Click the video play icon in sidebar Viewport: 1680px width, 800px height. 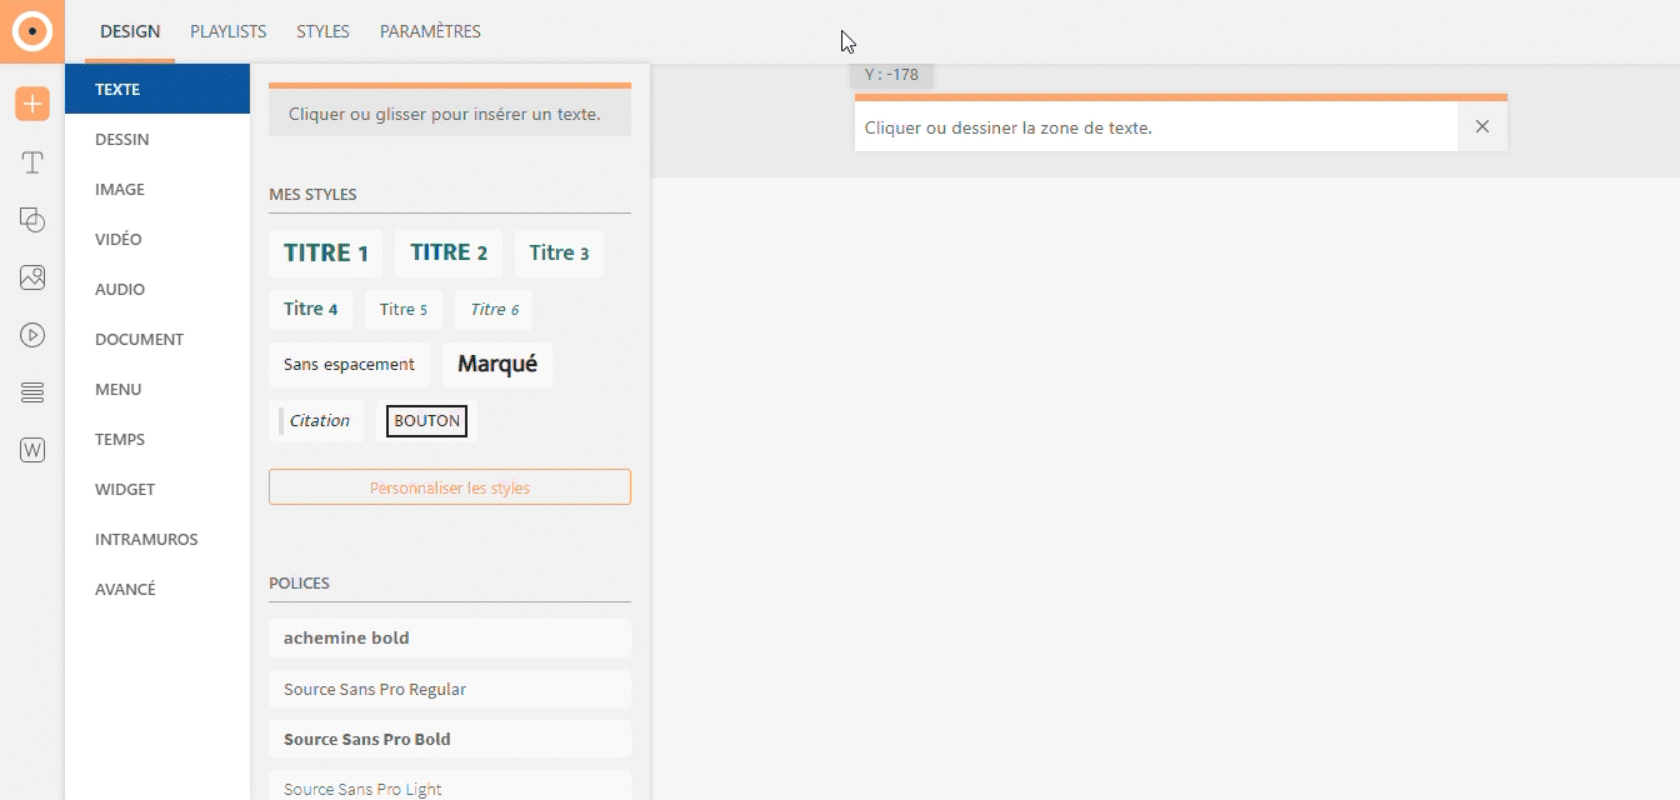coord(32,335)
